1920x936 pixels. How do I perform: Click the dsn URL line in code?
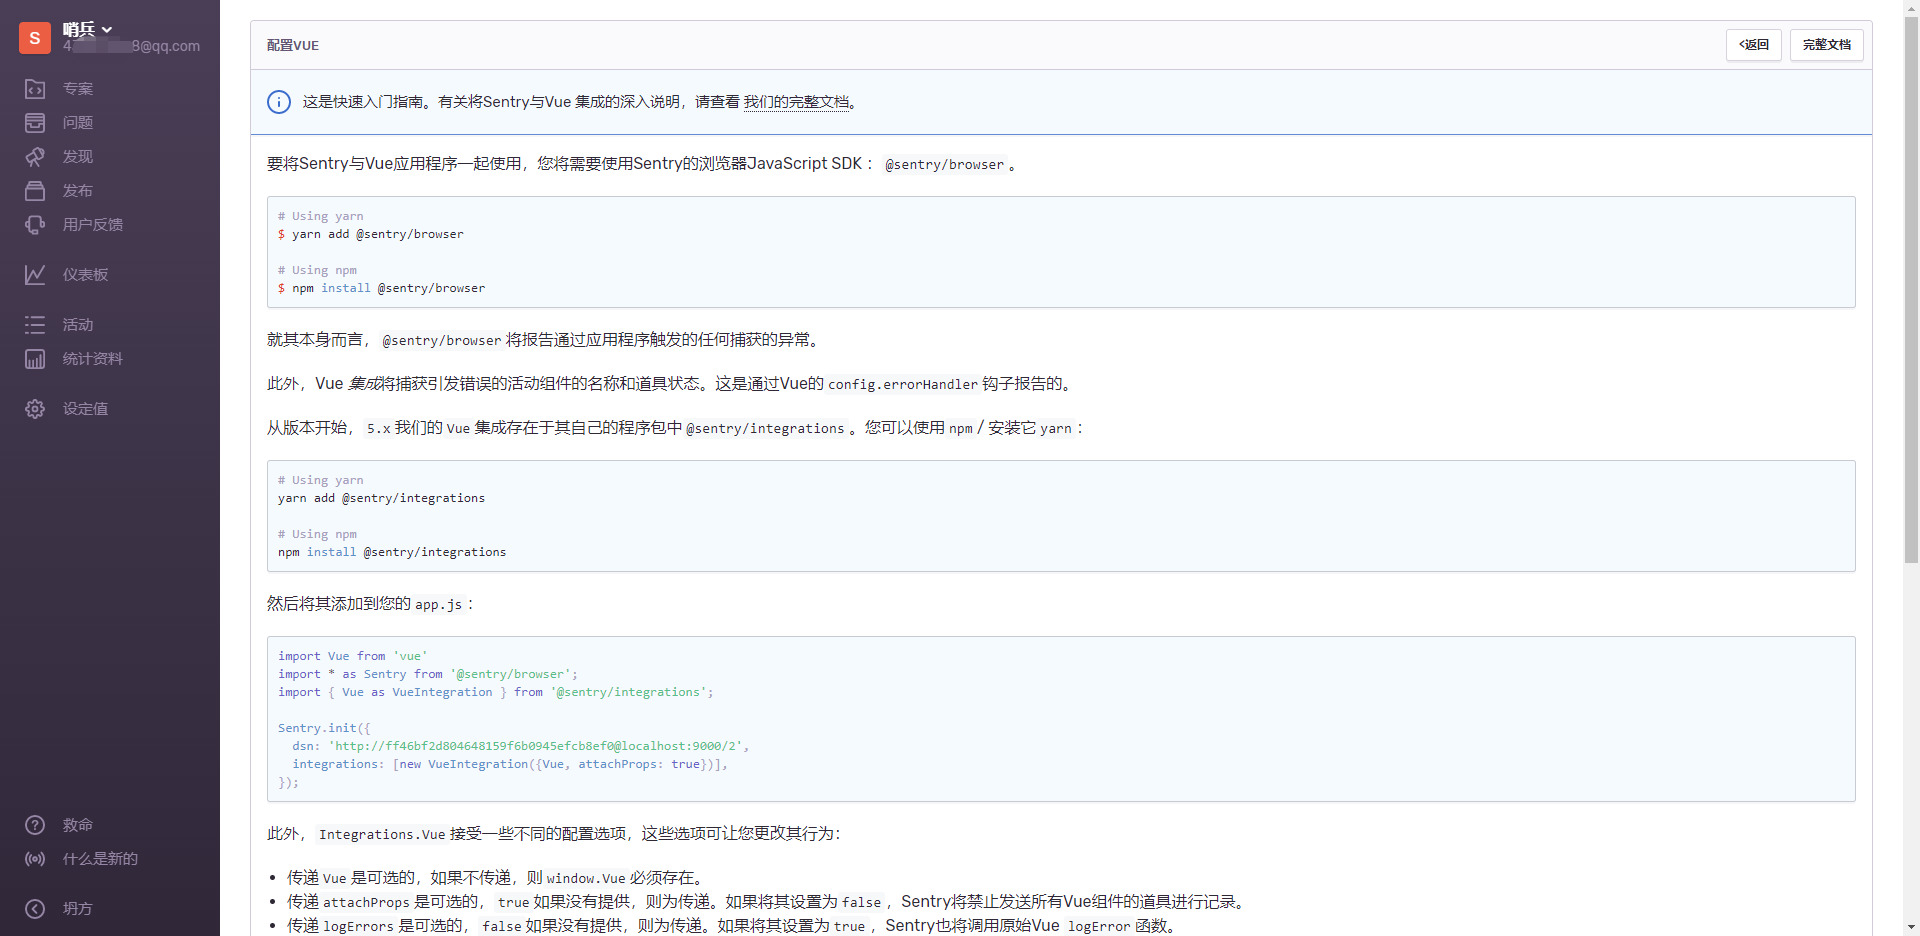pos(521,746)
